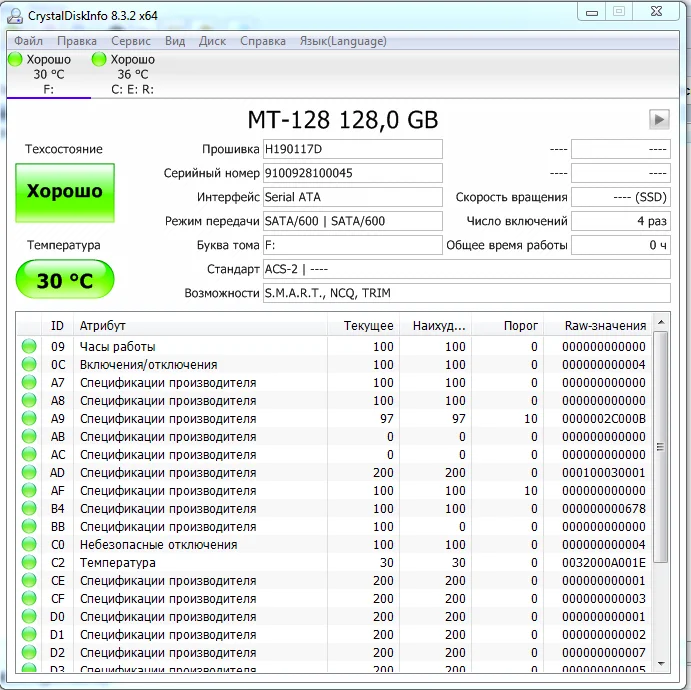Click the Стандарт field ACS-2
Screen dimensions: 691x690
467,269
